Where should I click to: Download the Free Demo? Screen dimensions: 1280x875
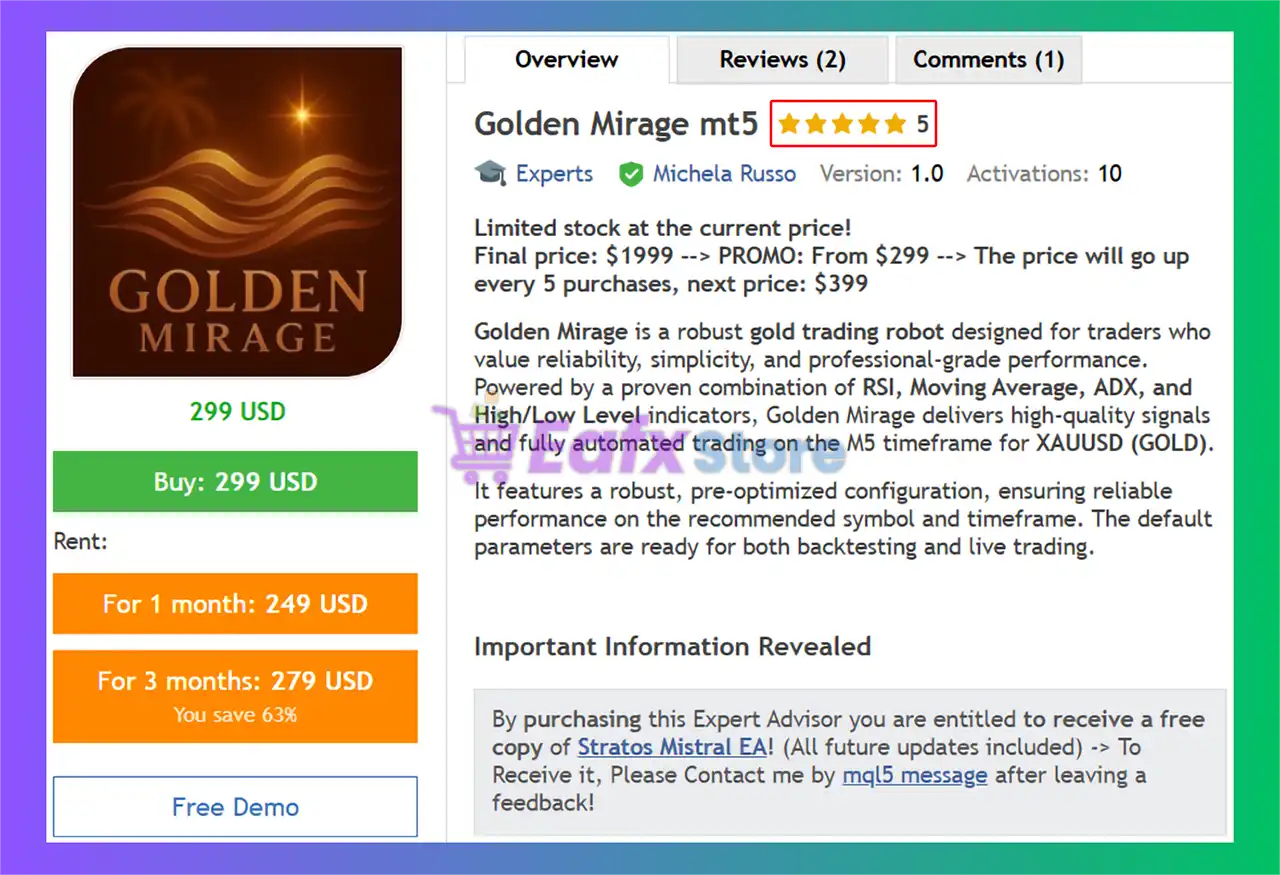tap(235, 807)
